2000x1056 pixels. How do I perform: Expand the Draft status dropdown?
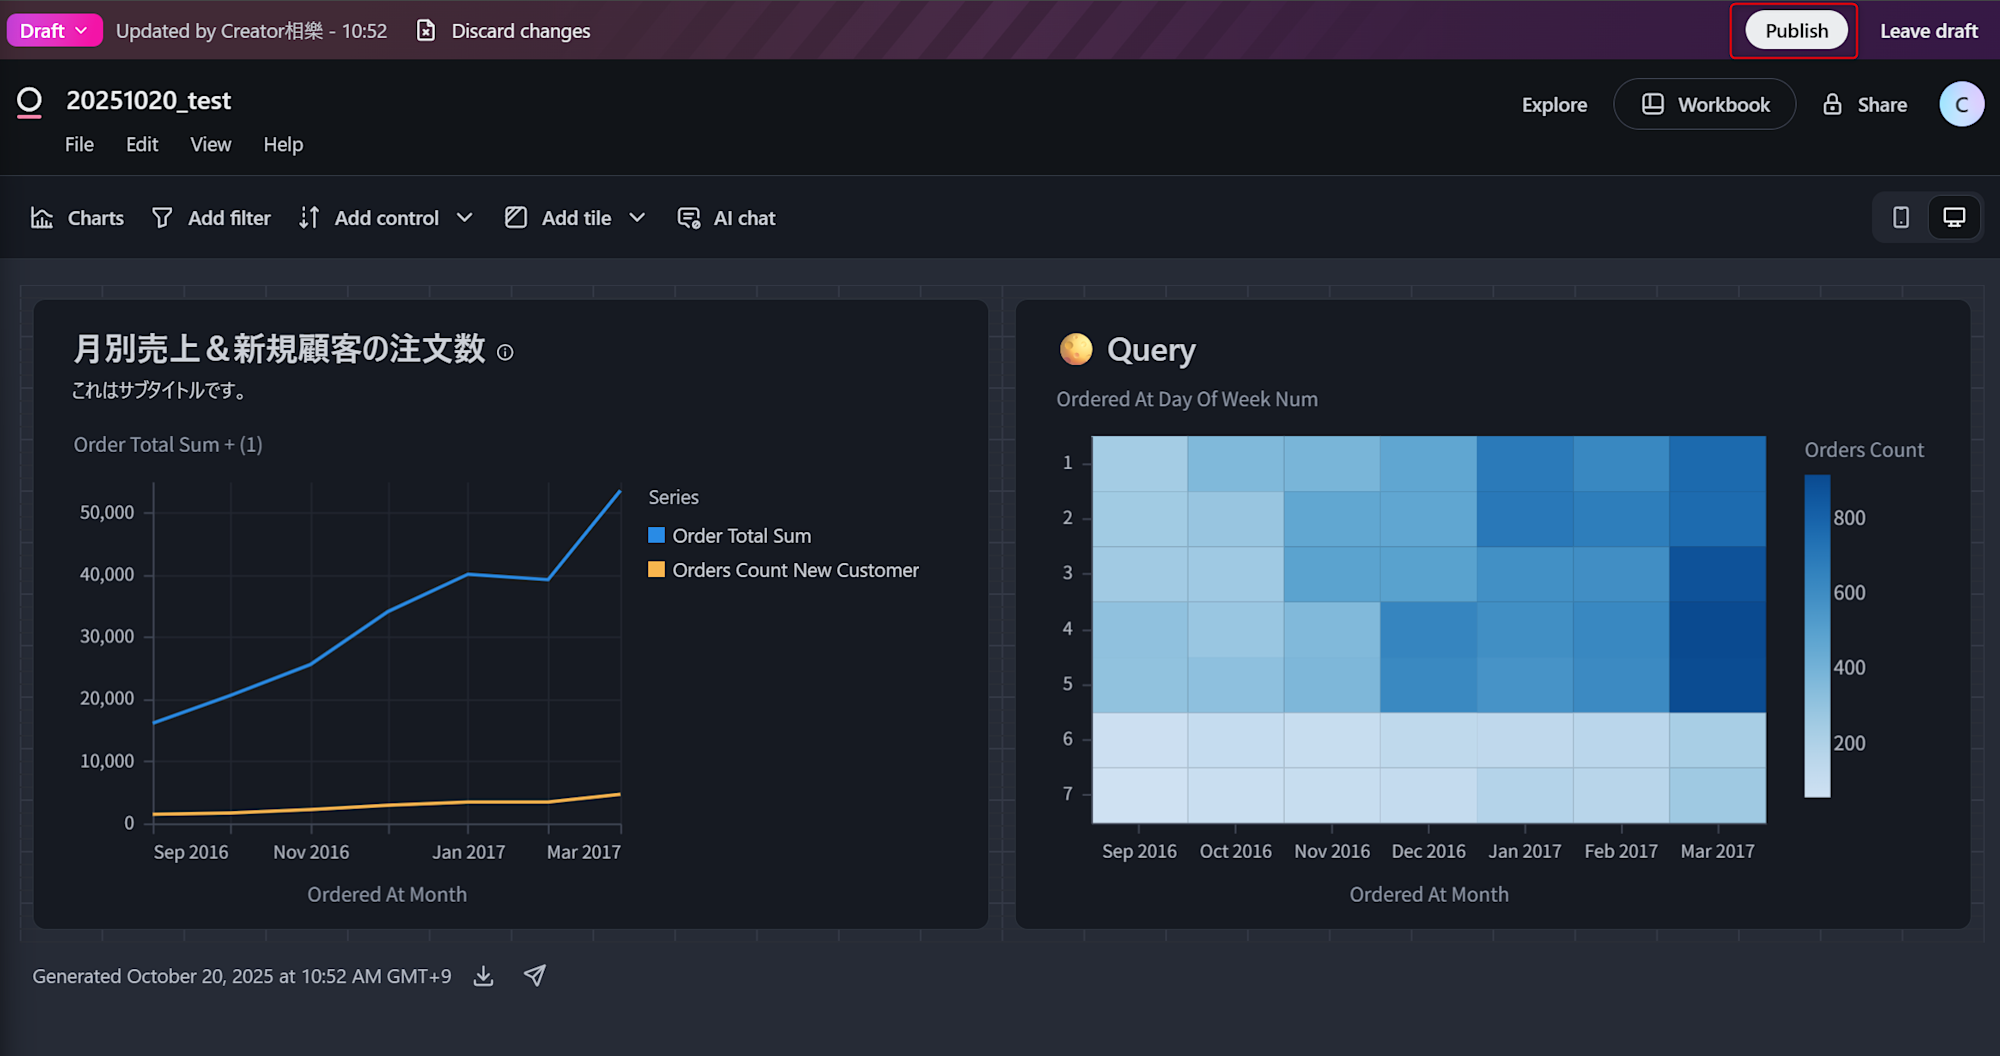(x=54, y=31)
